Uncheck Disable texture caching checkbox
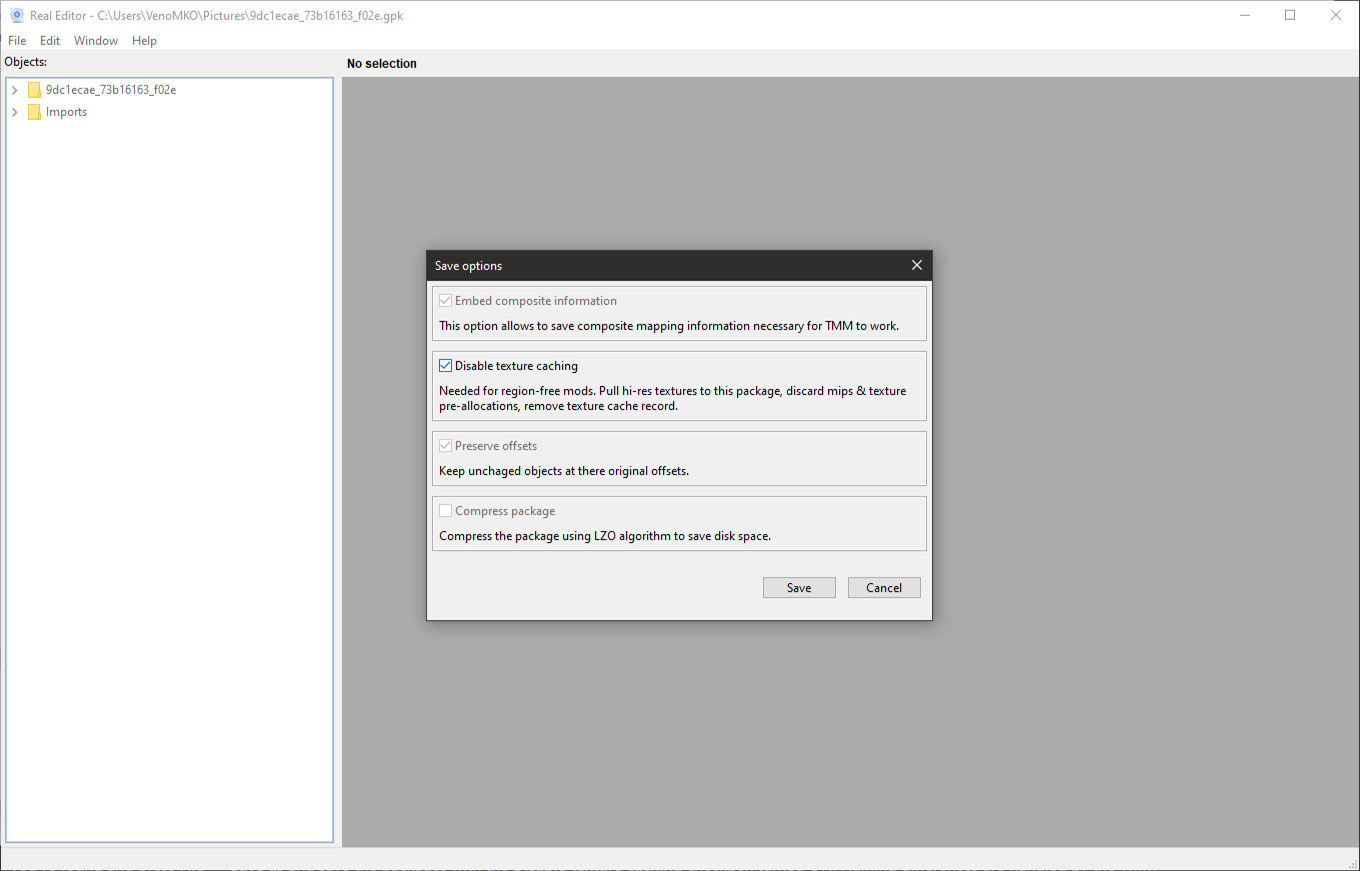This screenshot has height=871, width=1360. point(445,366)
